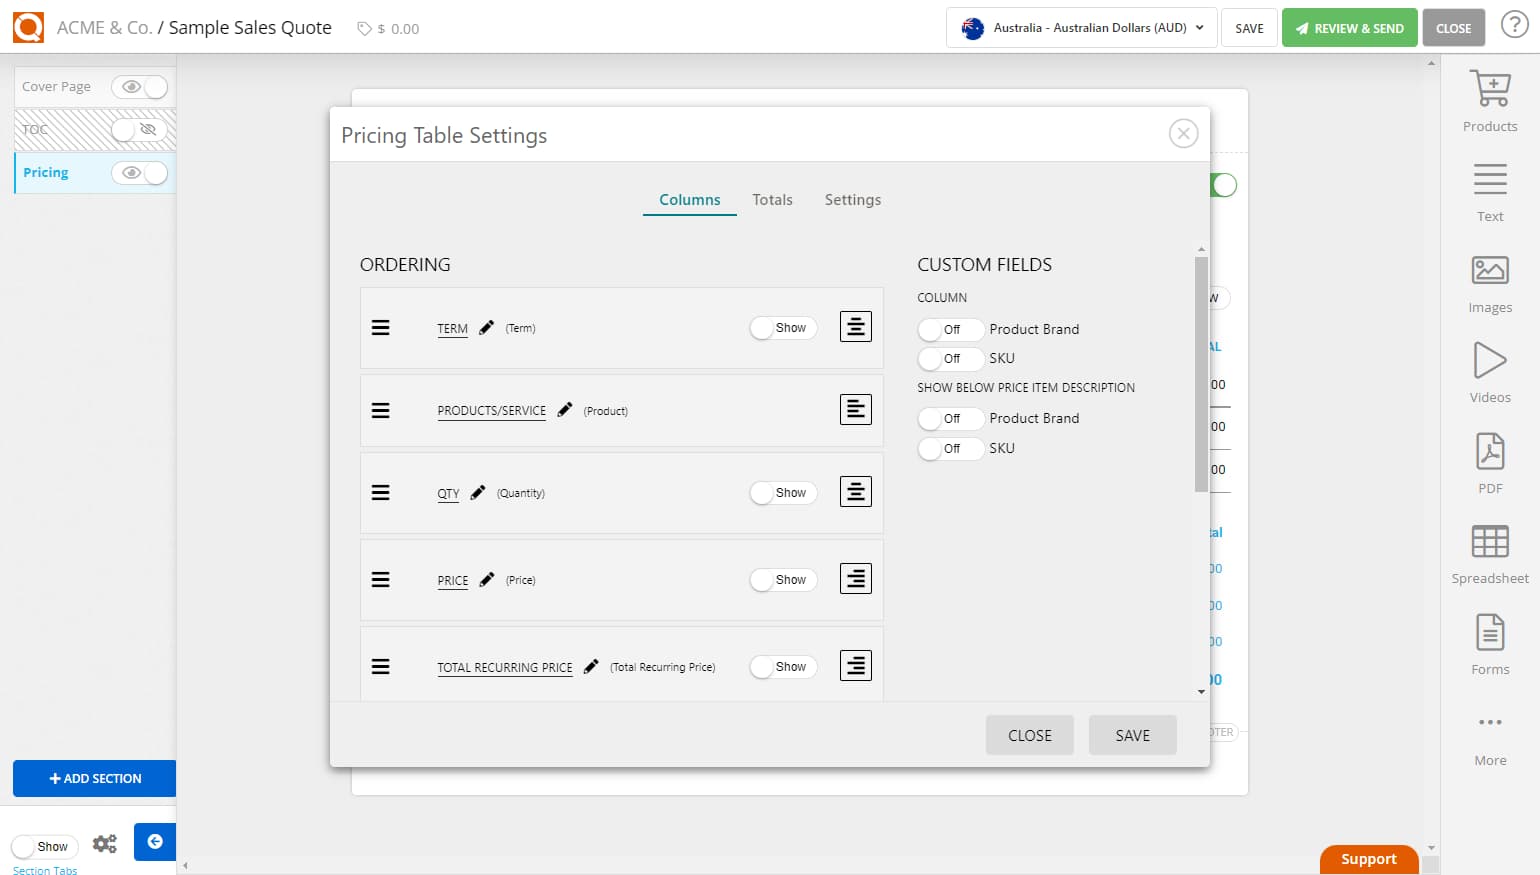Click the Forms icon in the right sidebar
Viewport: 1540px width, 875px height.
pos(1489,640)
